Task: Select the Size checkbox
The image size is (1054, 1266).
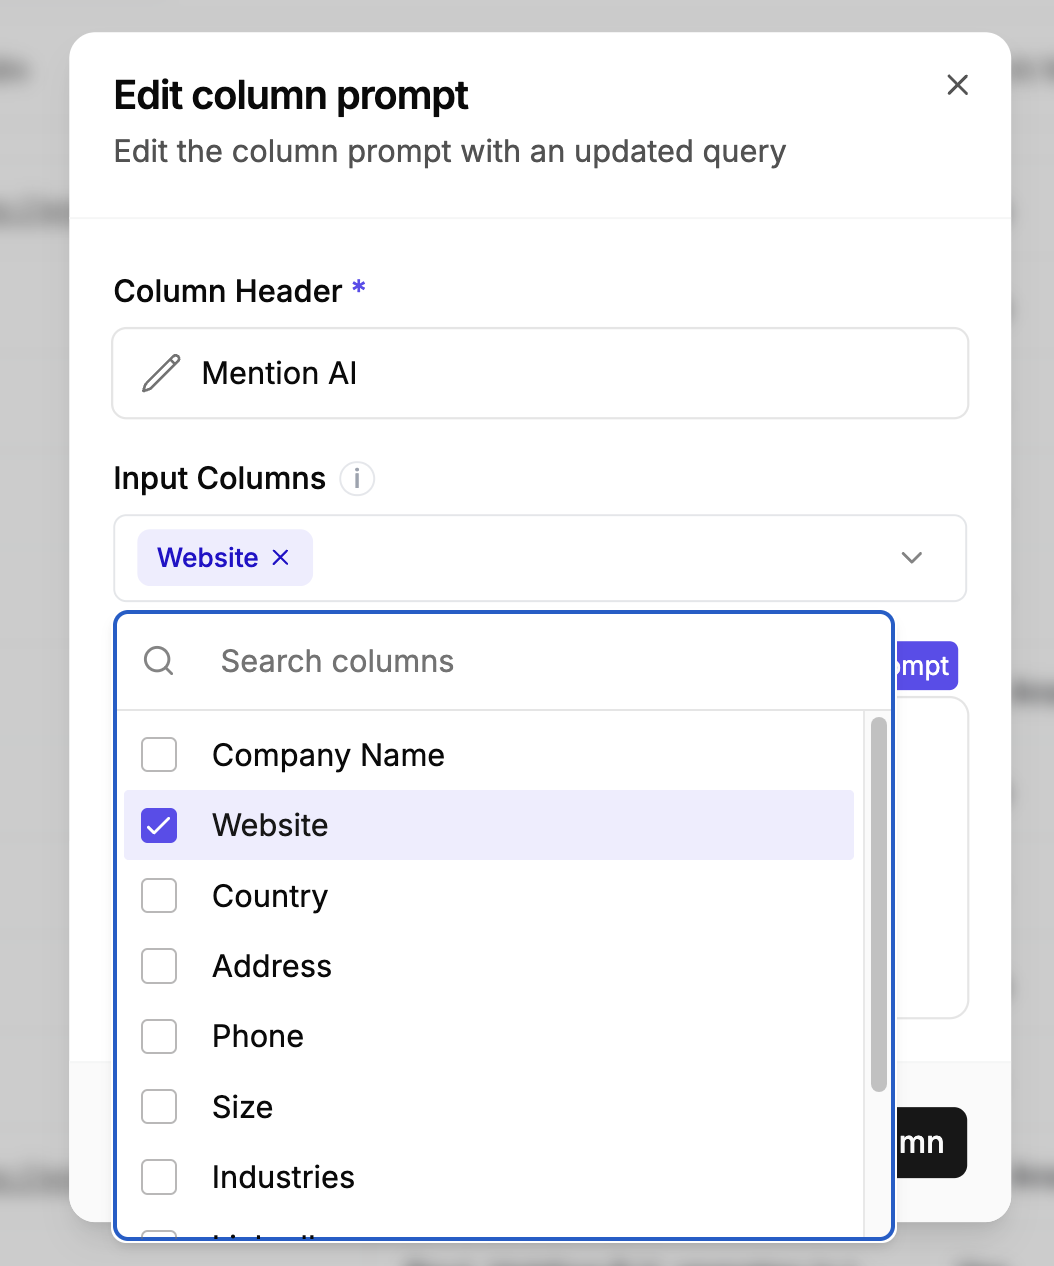Action: (159, 1107)
